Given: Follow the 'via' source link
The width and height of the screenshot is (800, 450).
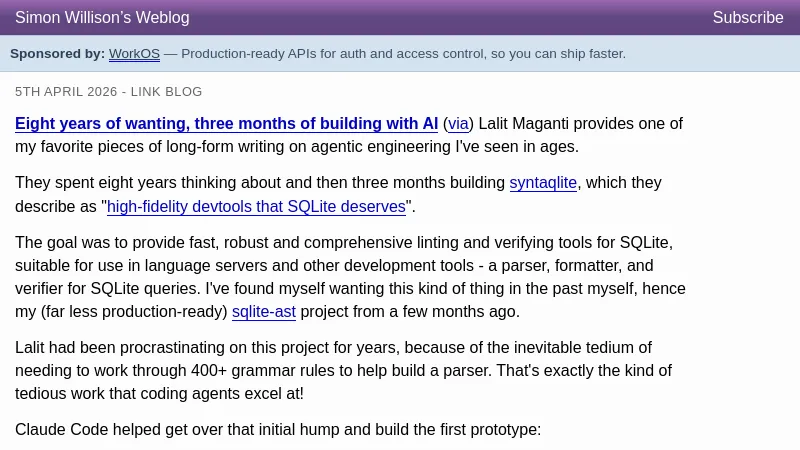Looking at the screenshot, I should coord(457,124).
